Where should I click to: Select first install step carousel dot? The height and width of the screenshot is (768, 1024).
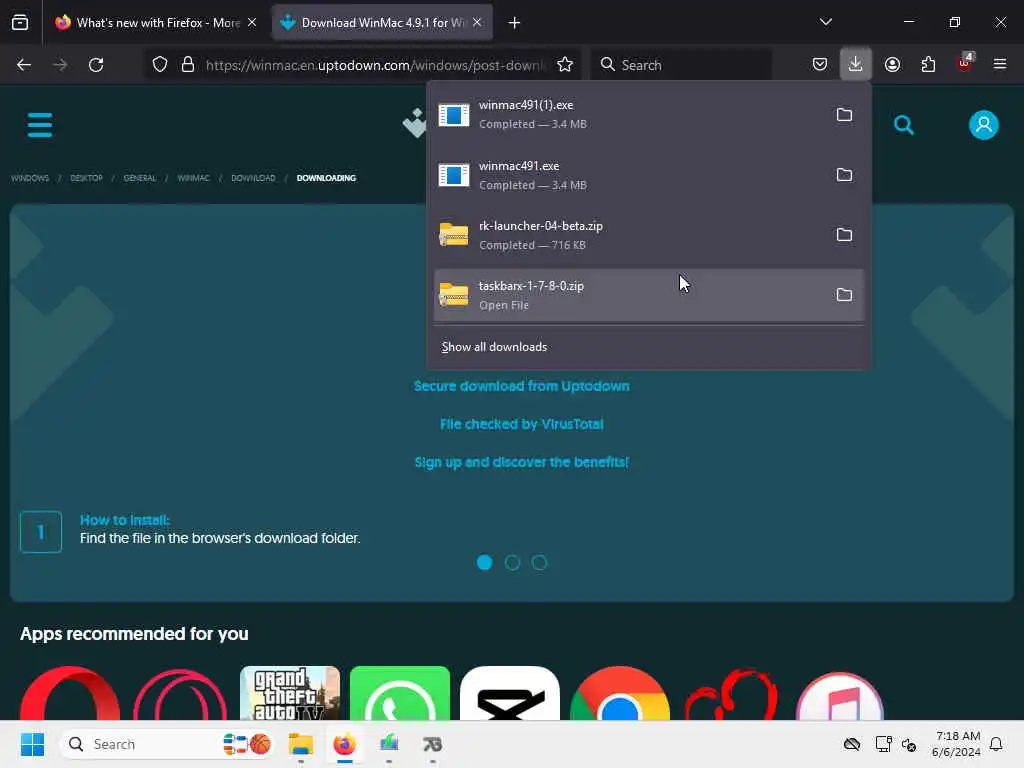pos(485,562)
